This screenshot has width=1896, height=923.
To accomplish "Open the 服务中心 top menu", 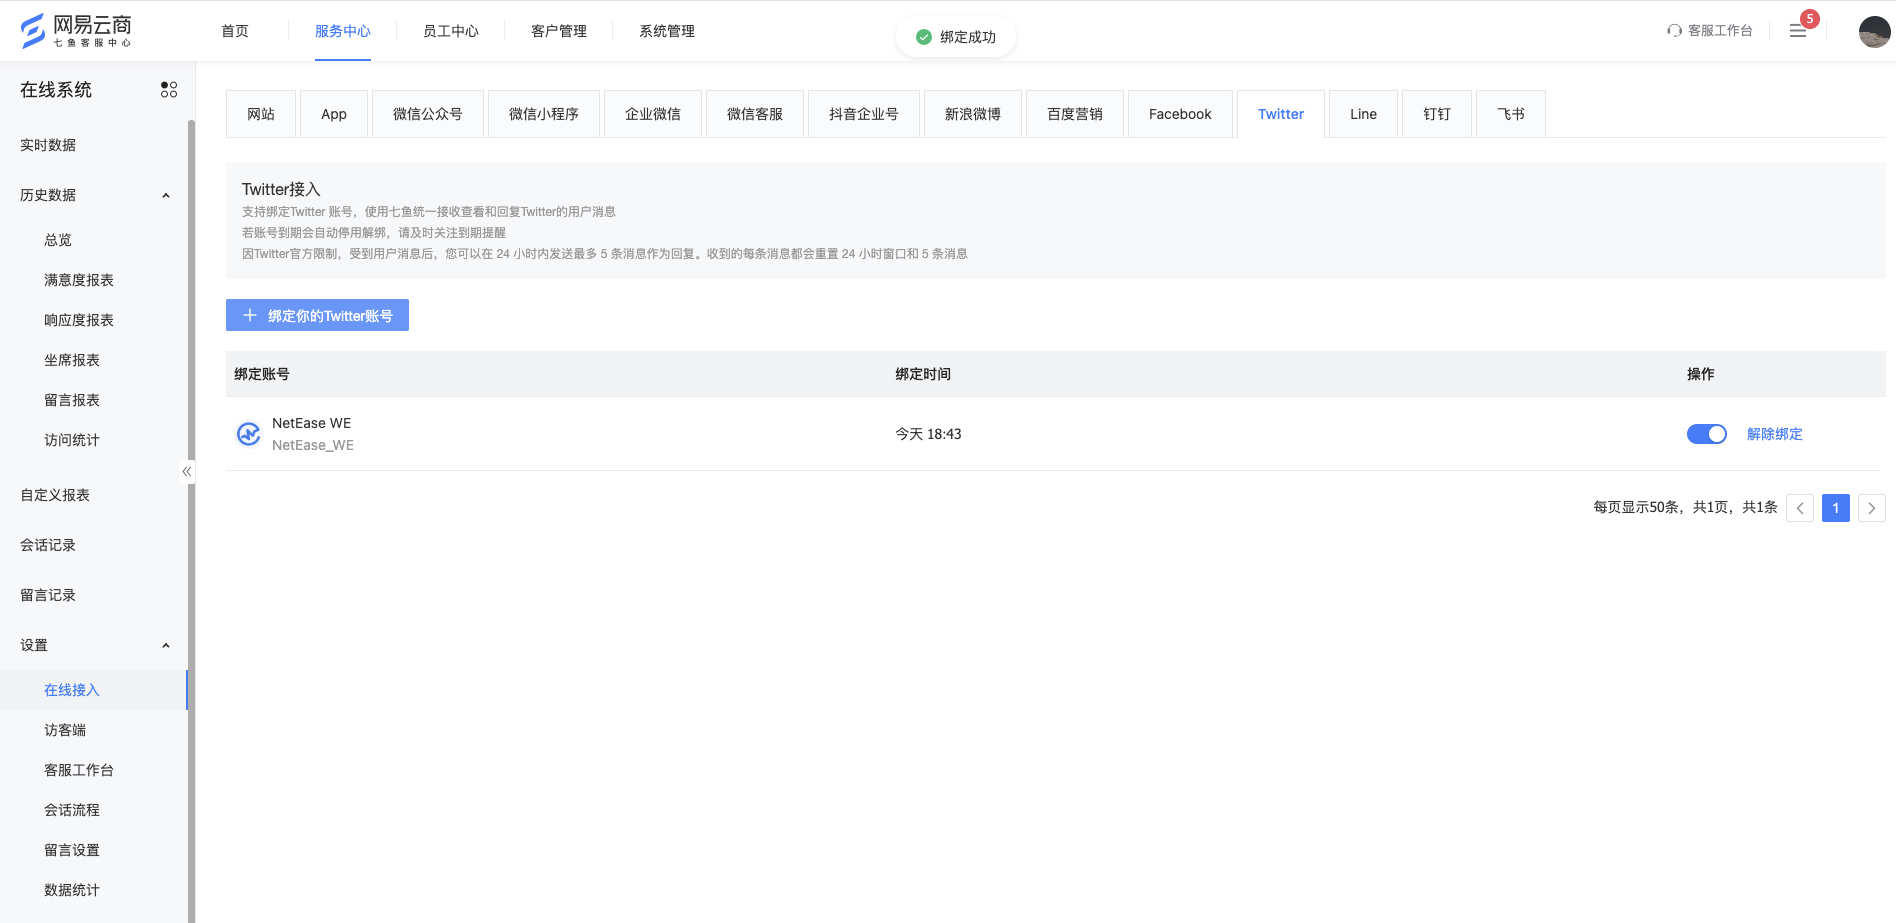I will point(343,31).
